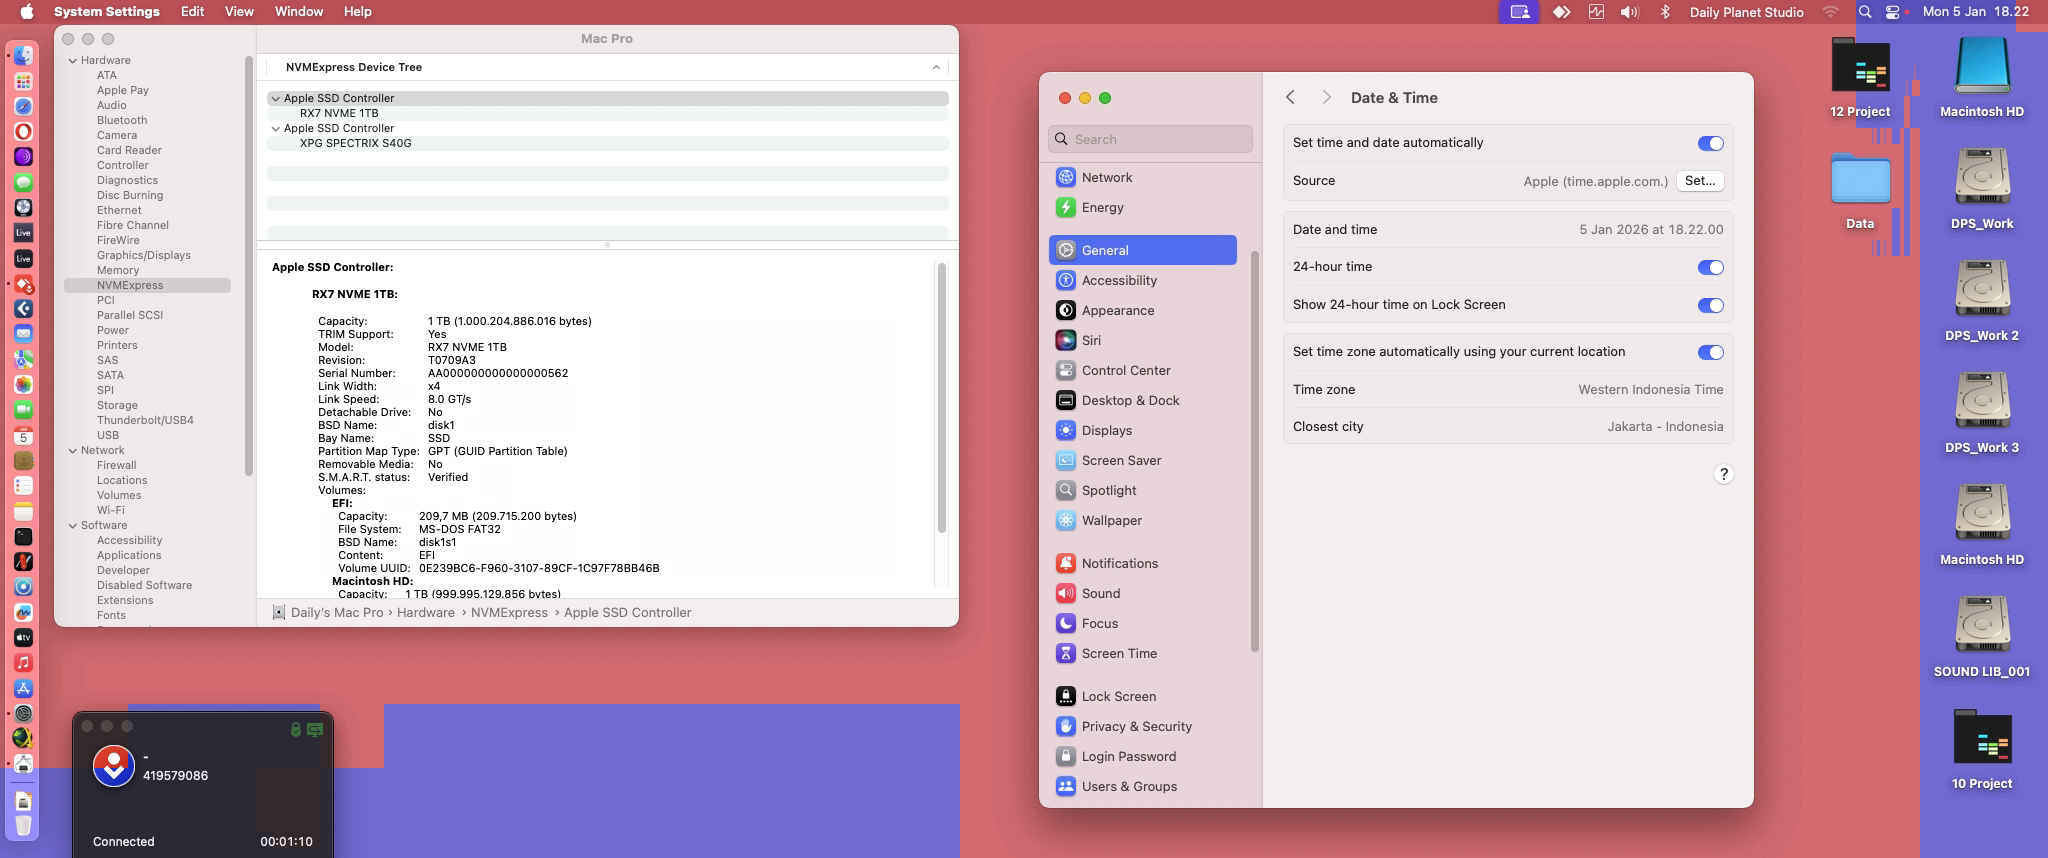Collapse the second Apple SSD Controller above XPG SPECTRIX
Screen dimensions: 2048x858
pos(275,128)
